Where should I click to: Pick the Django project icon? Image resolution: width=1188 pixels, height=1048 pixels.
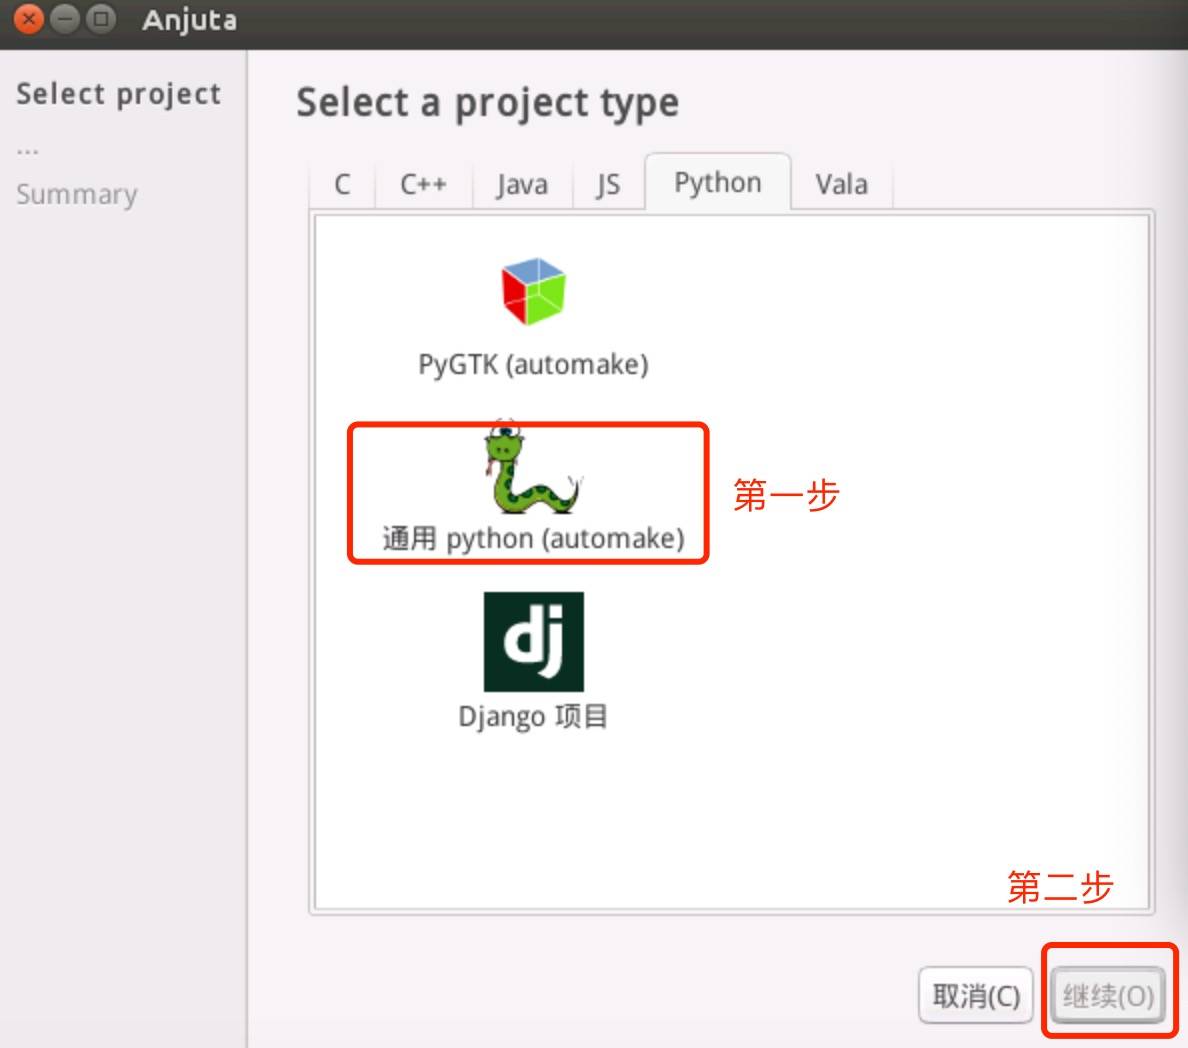[x=533, y=641]
